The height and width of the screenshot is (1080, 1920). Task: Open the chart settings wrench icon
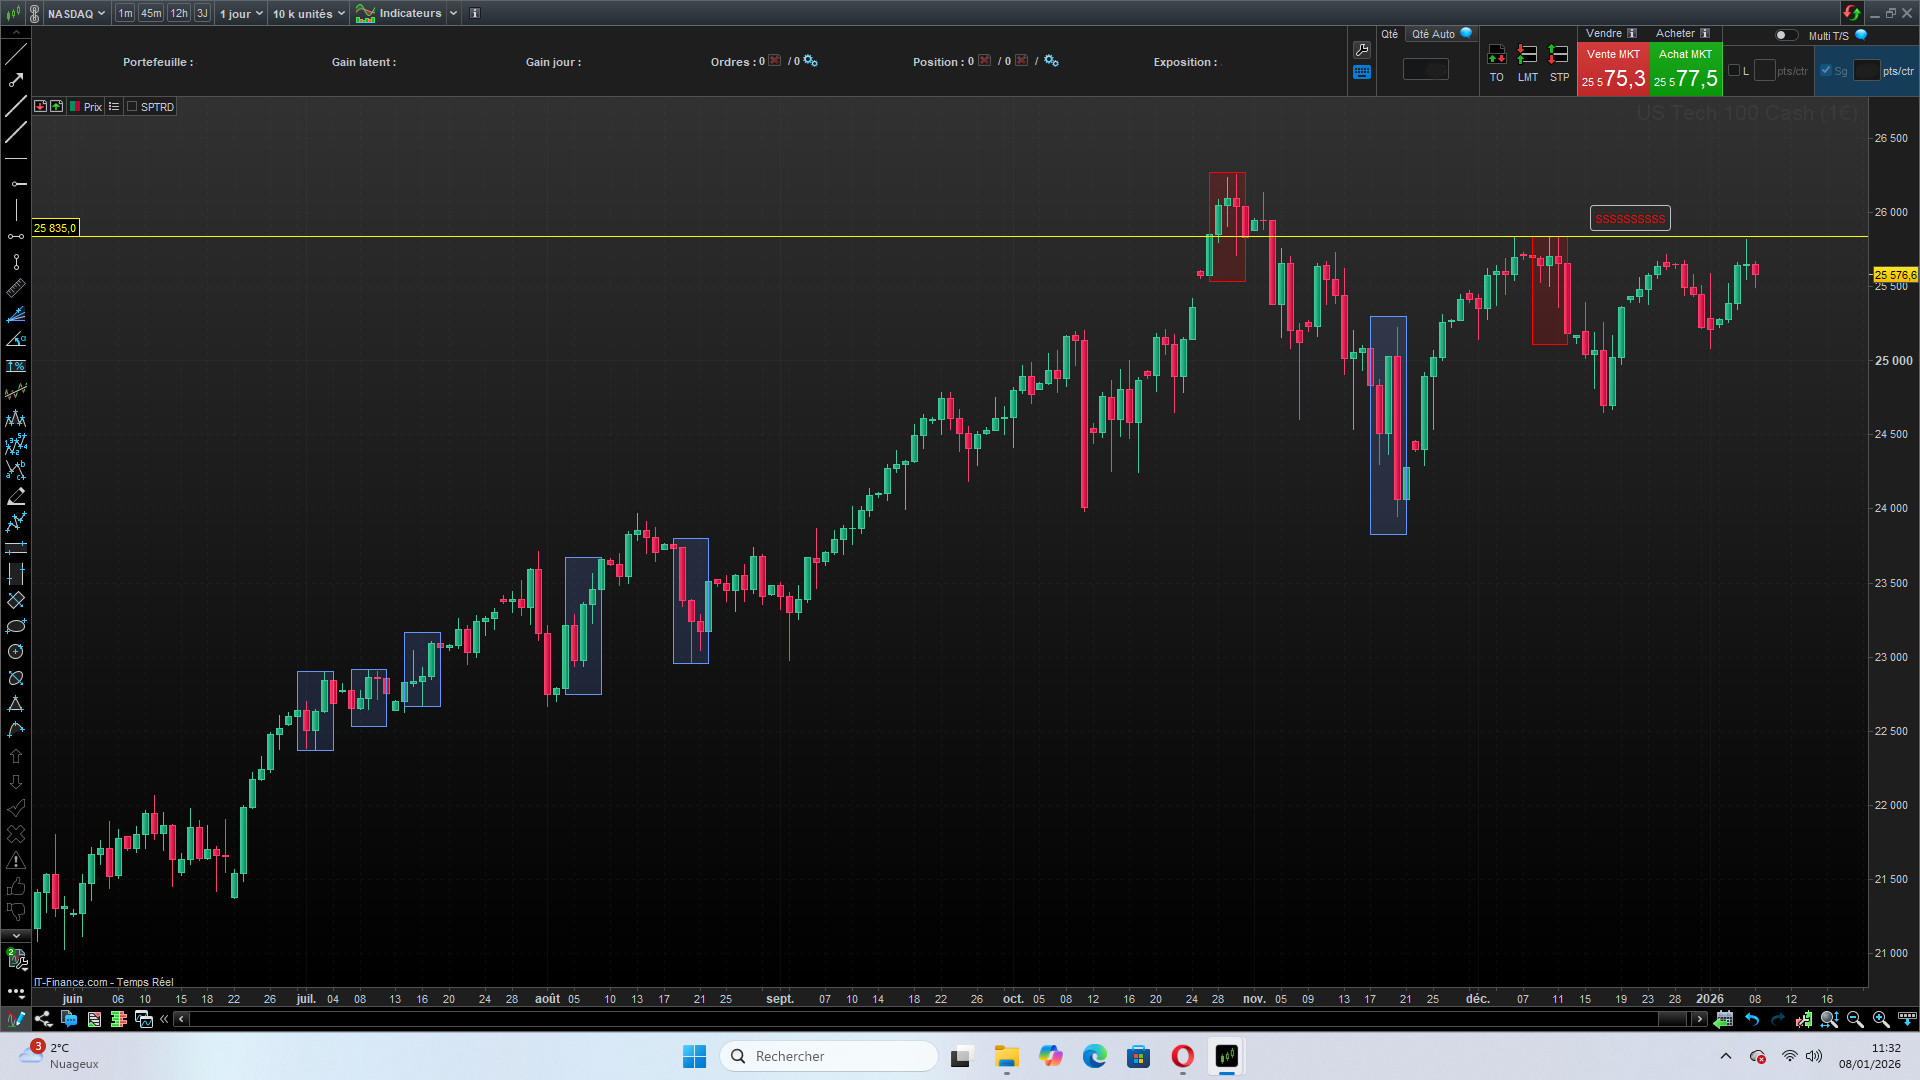coord(1362,50)
